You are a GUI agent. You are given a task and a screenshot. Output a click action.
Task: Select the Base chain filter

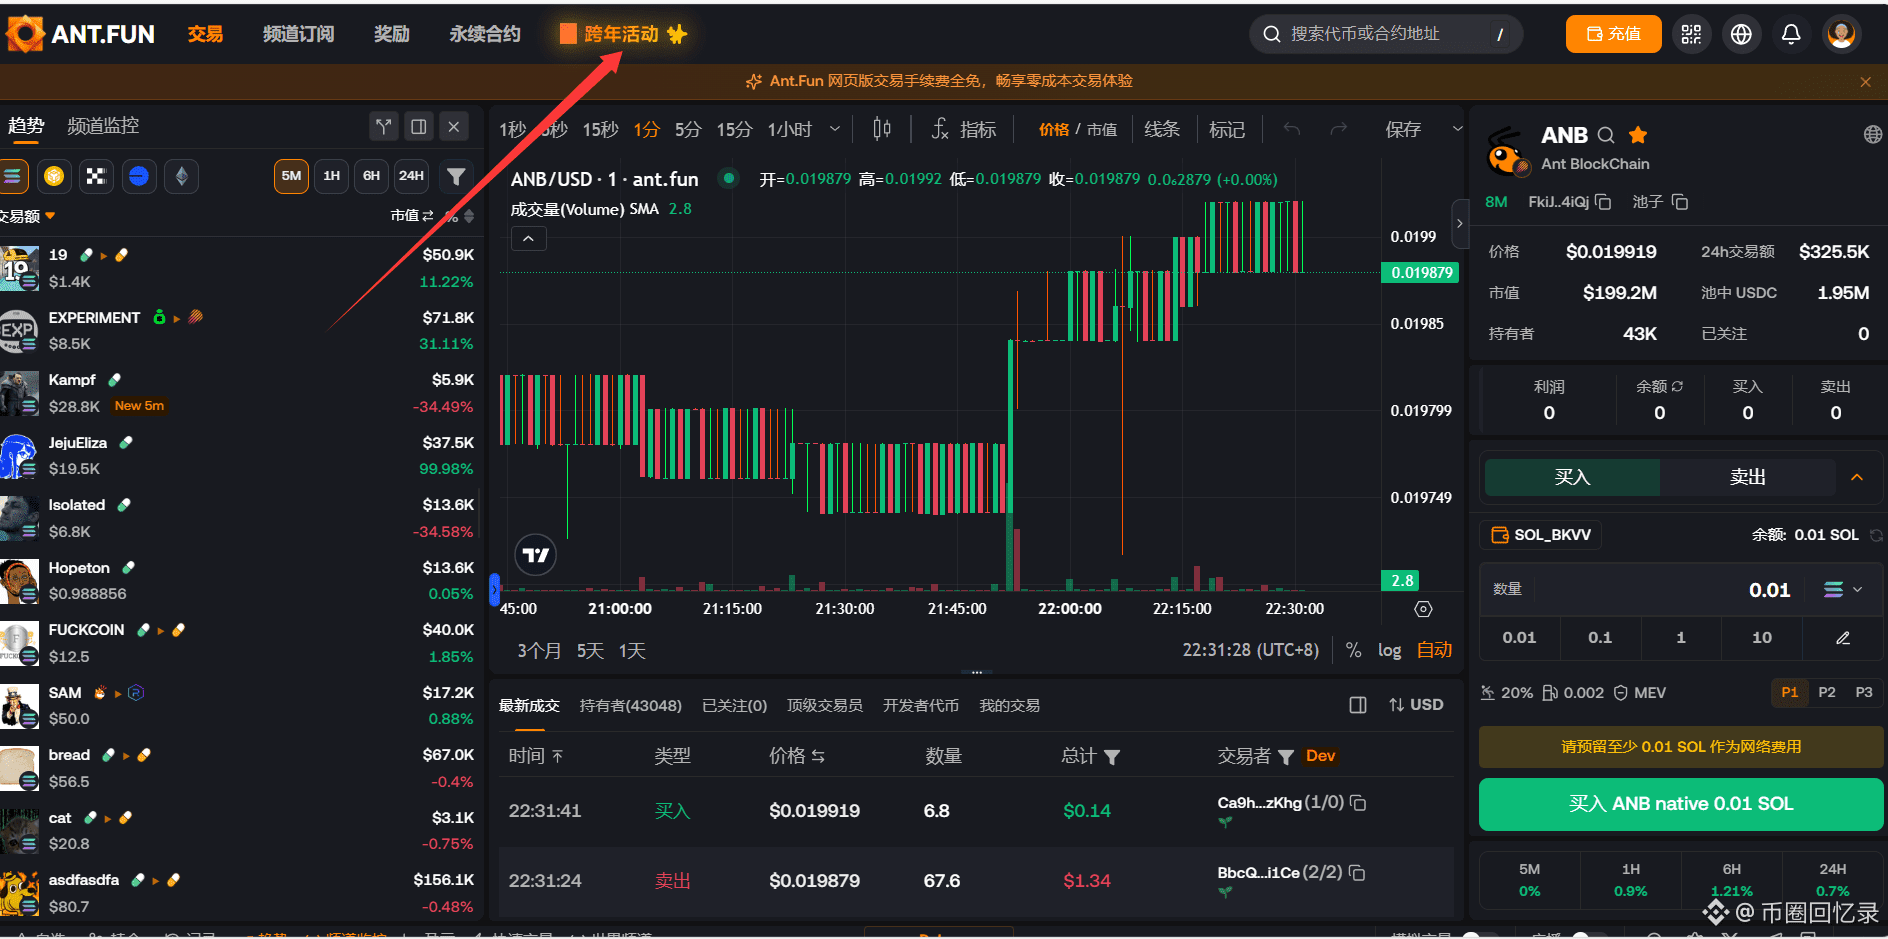coord(139,176)
